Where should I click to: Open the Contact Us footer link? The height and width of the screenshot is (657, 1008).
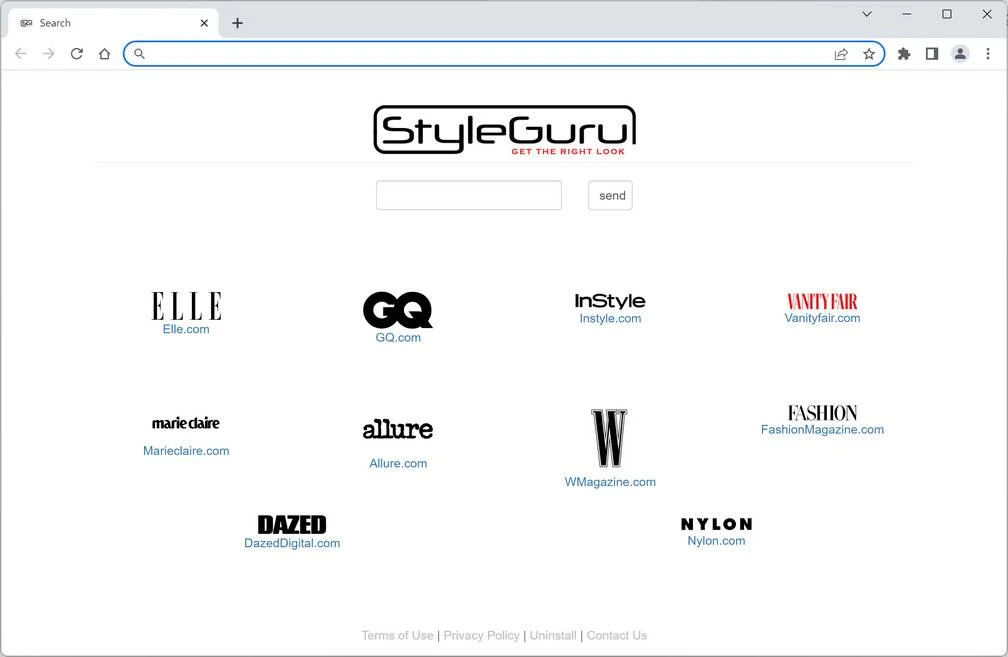click(616, 635)
